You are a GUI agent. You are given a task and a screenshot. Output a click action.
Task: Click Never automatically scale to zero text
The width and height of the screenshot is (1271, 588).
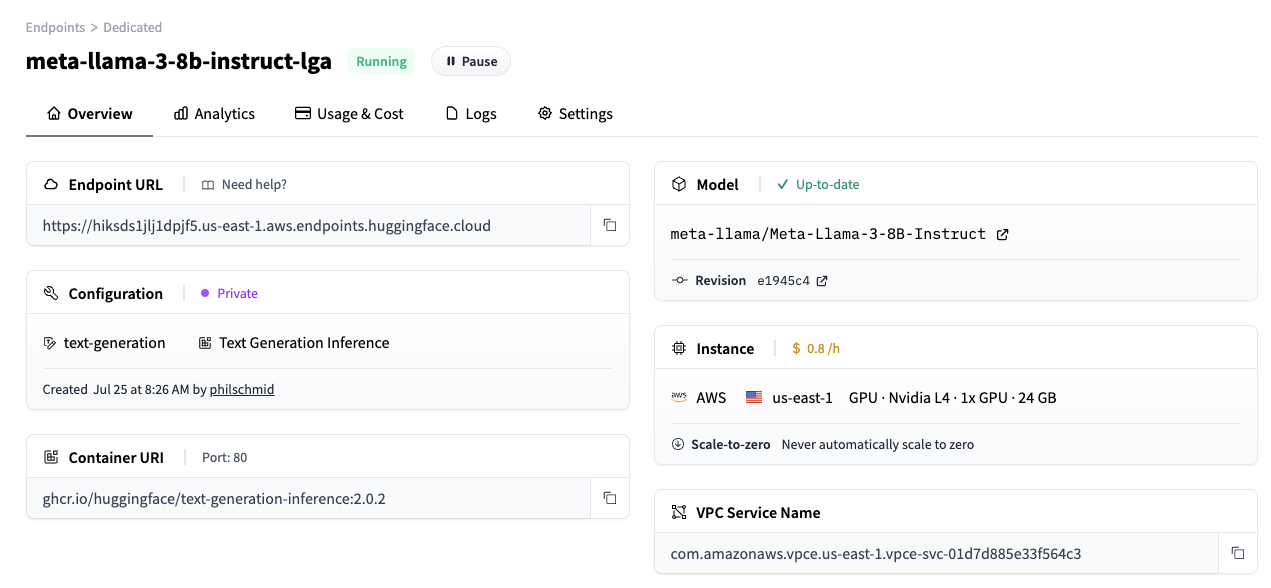click(x=877, y=444)
